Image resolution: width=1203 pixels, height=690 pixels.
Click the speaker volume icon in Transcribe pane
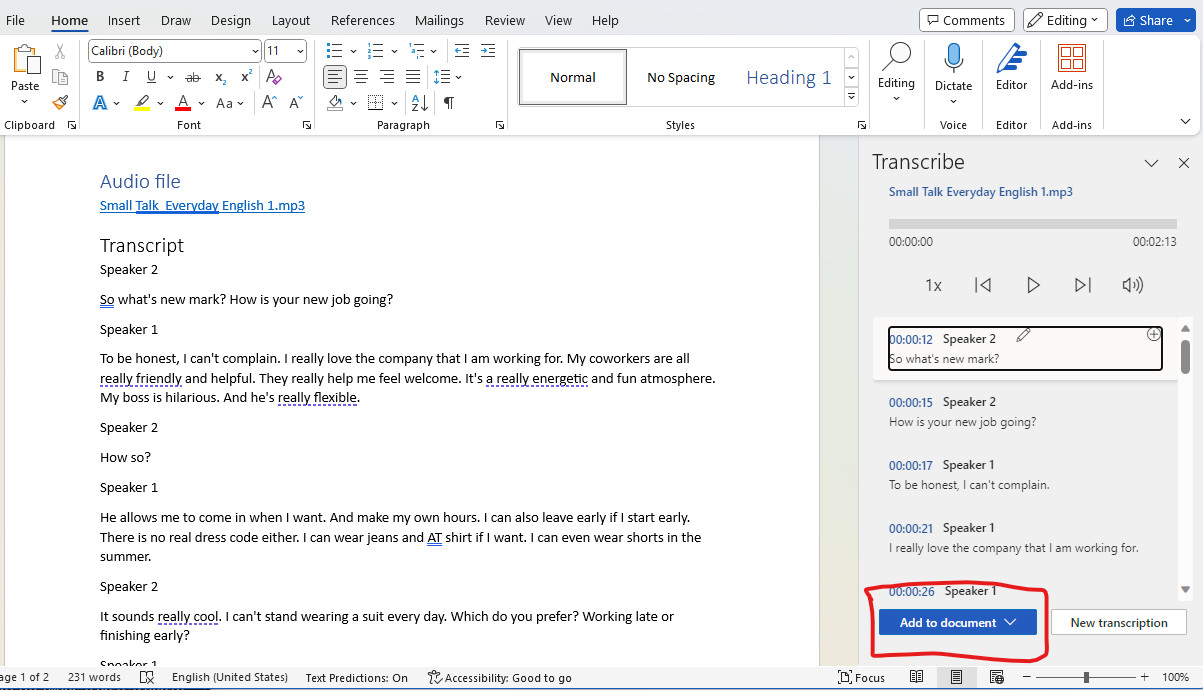(x=1133, y=285)
